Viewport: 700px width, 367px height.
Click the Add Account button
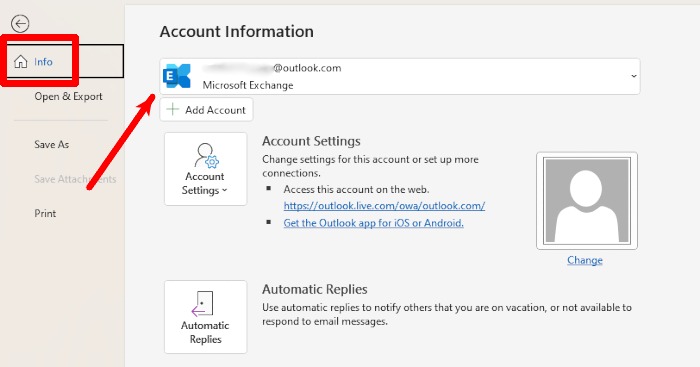pyautogui.click(x=206, y=110)
